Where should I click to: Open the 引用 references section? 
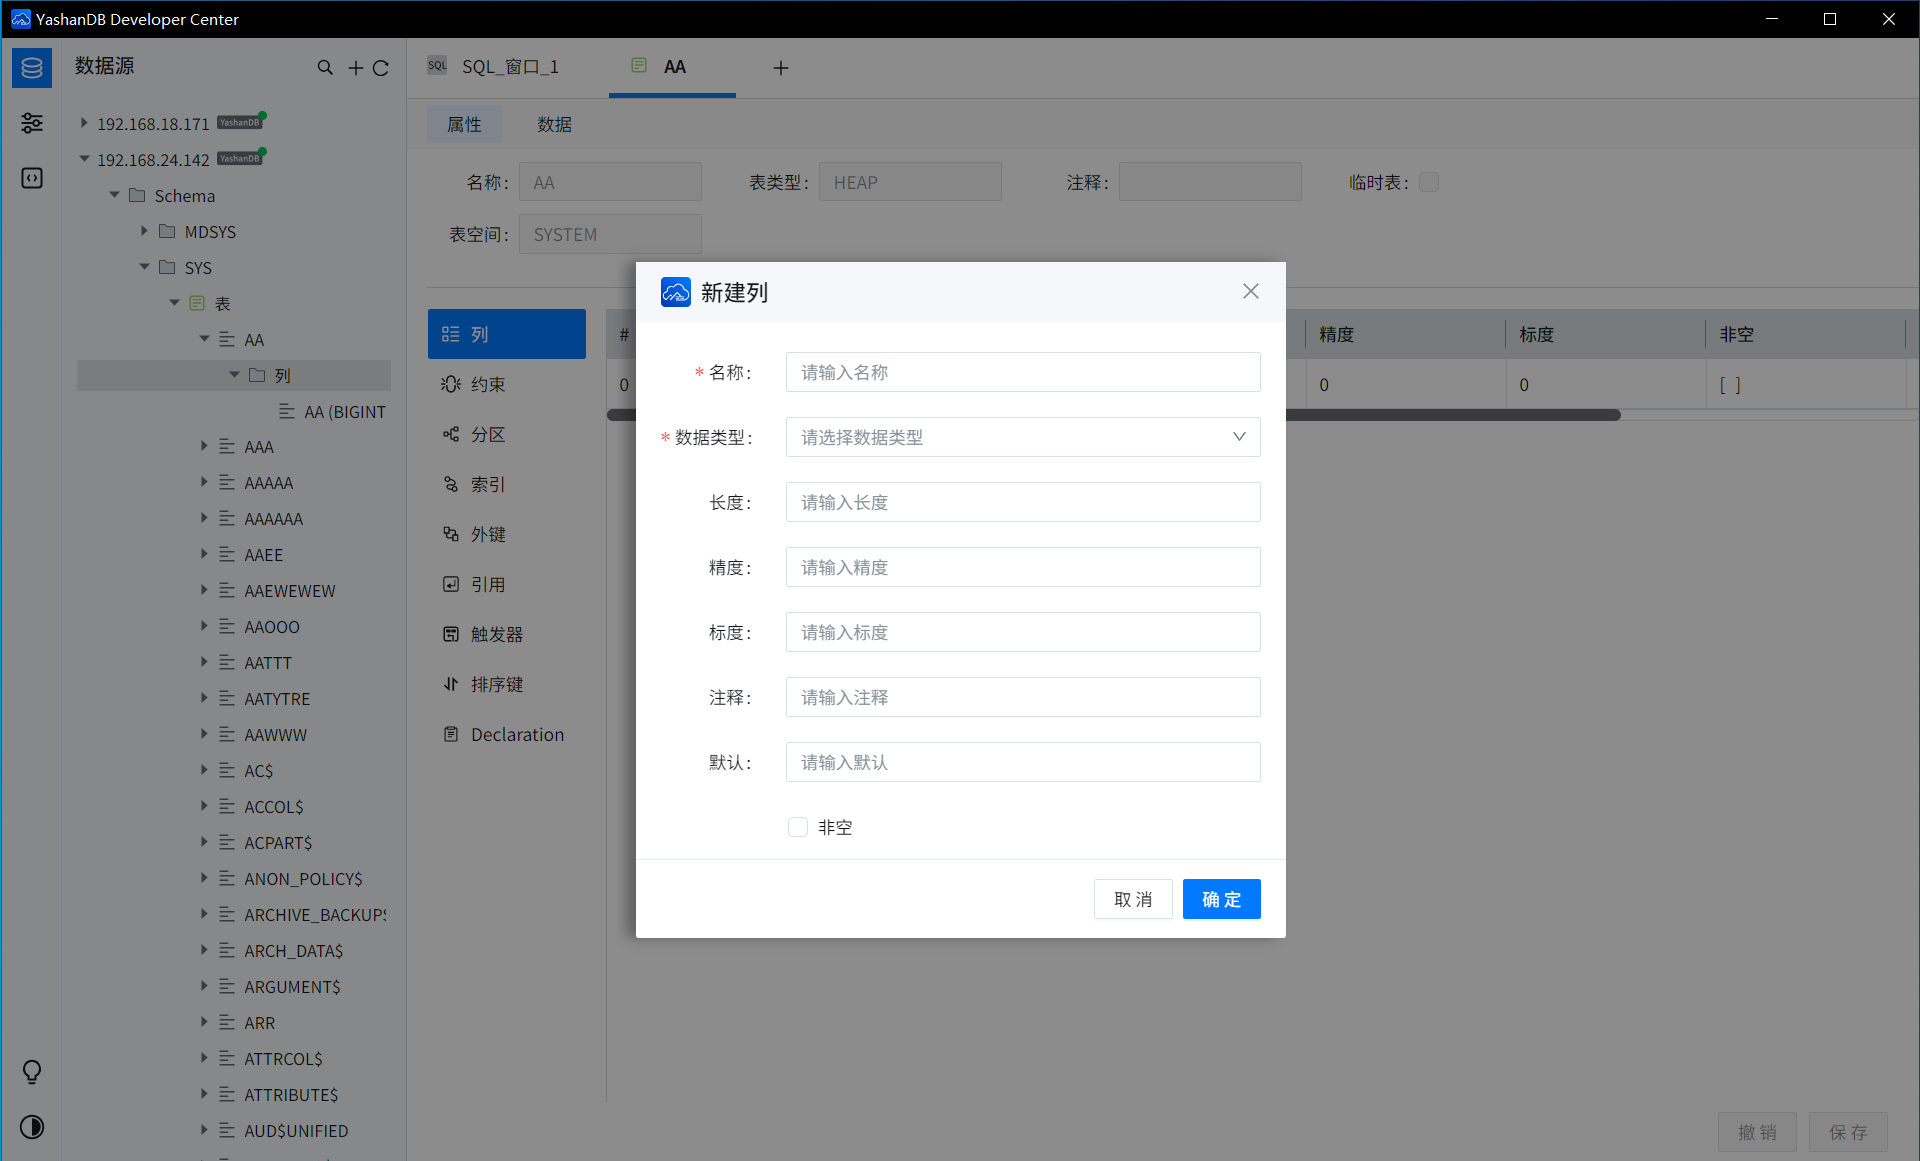point(507,584)
